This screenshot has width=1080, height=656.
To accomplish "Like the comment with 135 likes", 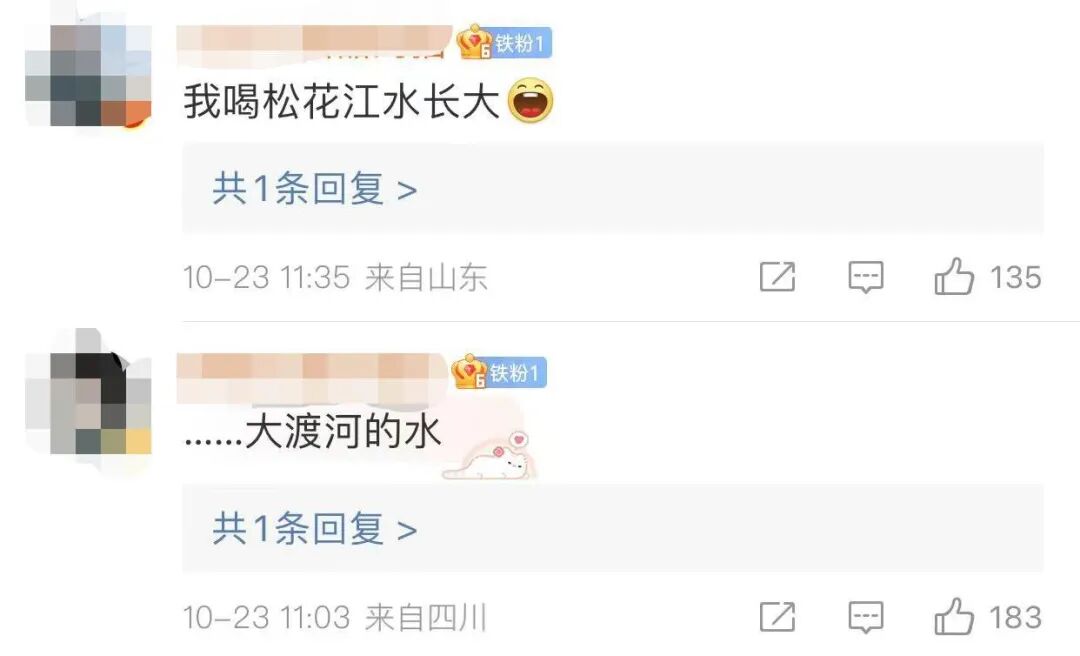I will tap(954, 276).
